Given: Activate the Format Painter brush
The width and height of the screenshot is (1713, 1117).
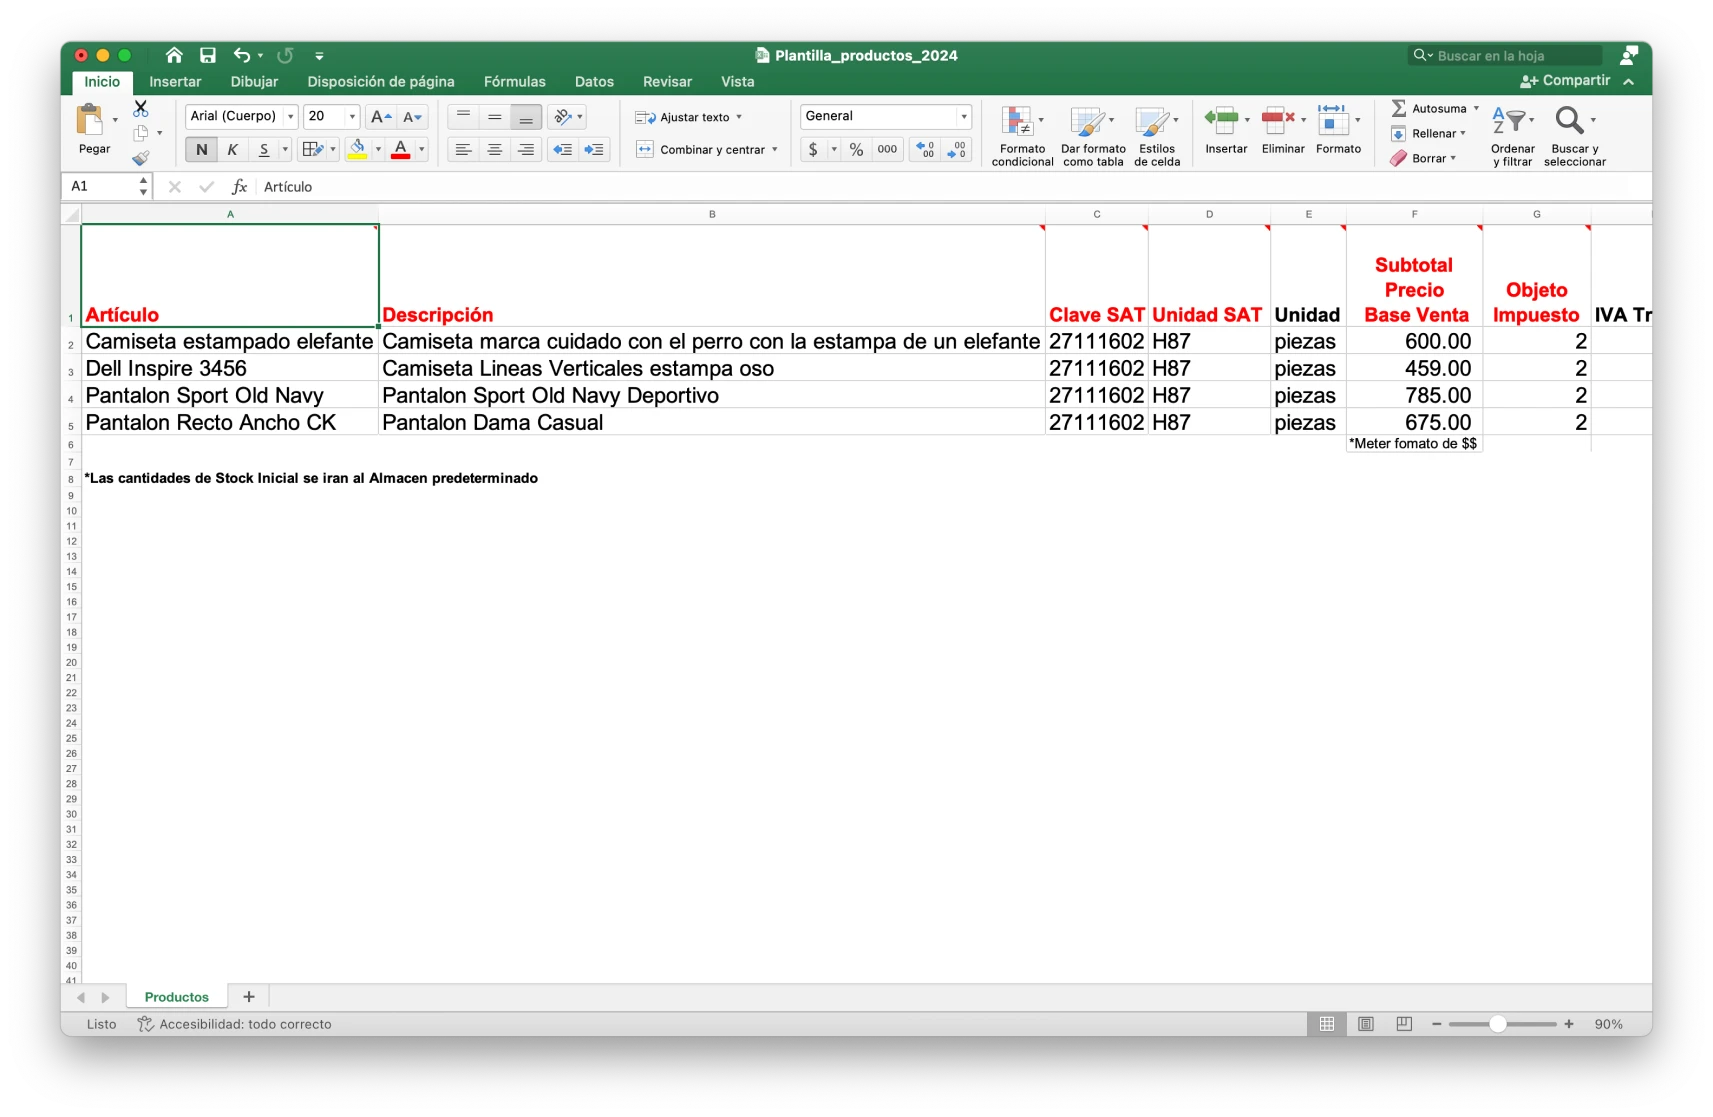Looking at the screenshot, I should (x=141, y=157).
